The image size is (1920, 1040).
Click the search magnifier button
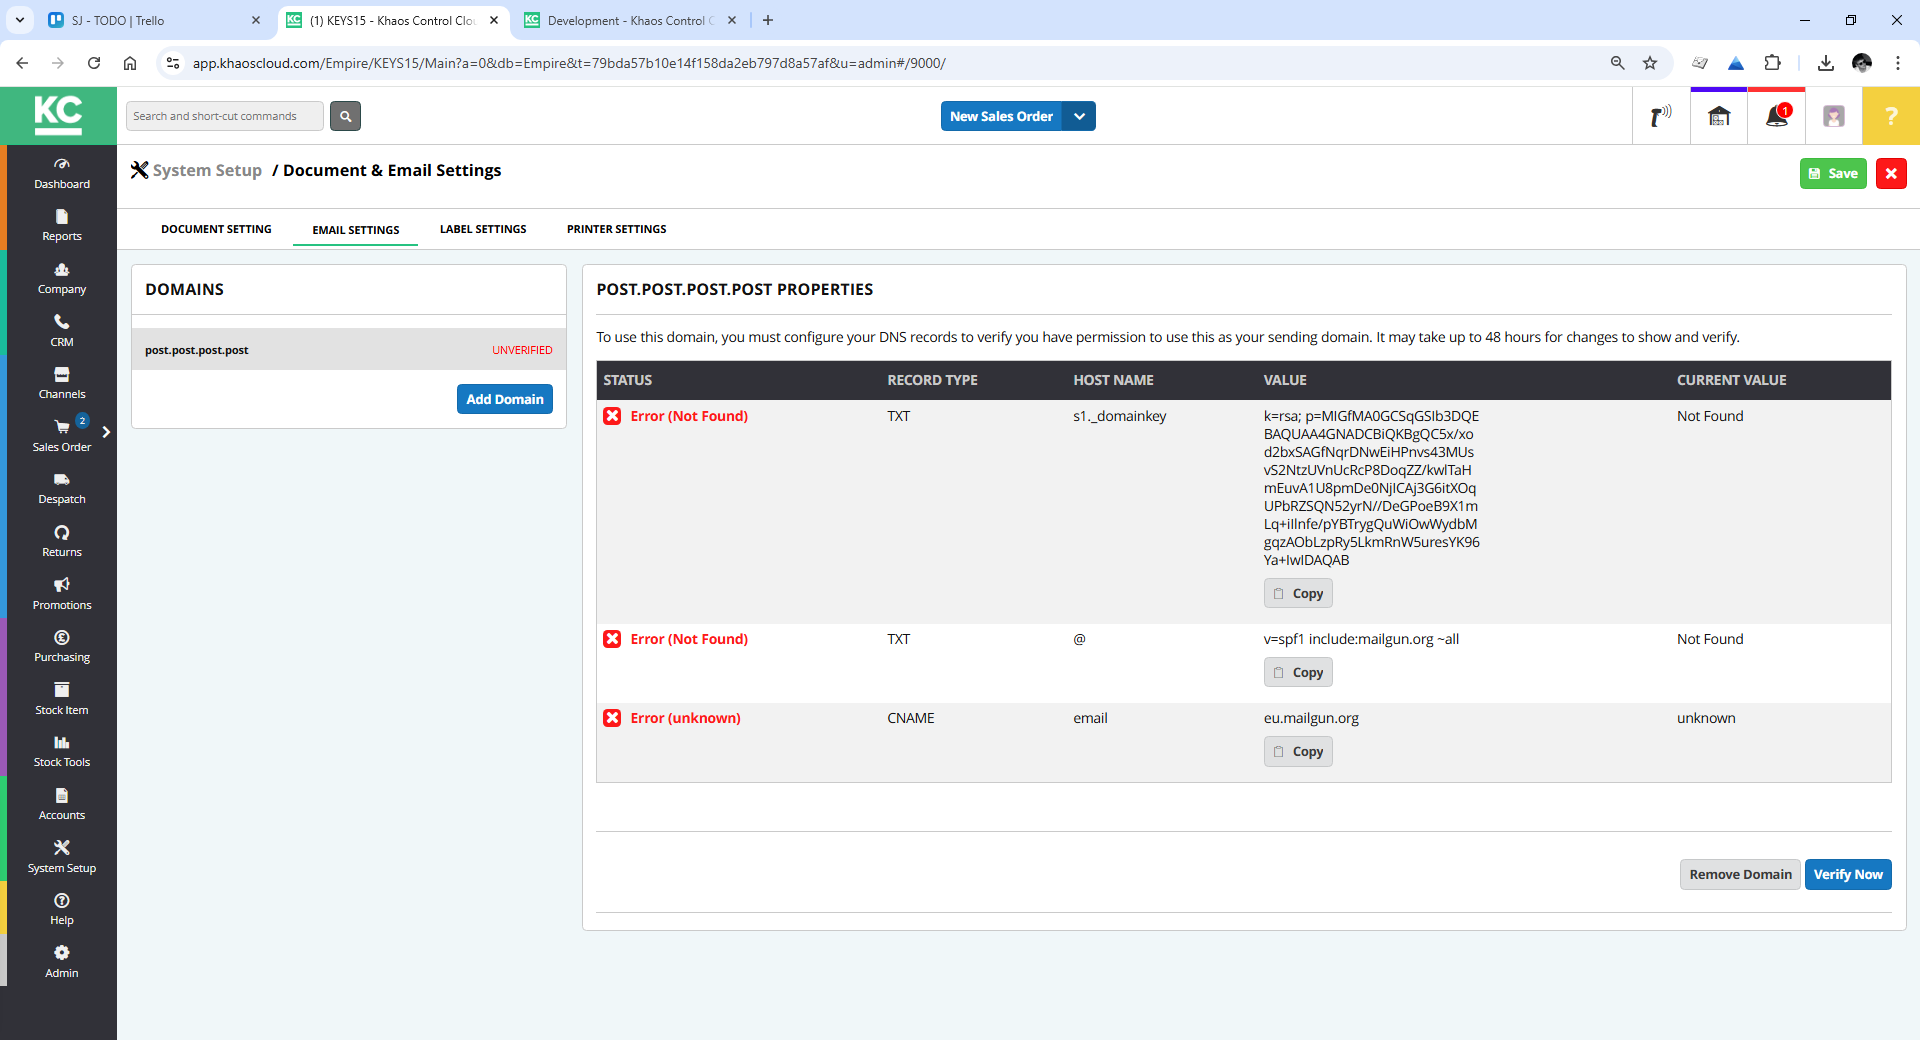[345, 116]
